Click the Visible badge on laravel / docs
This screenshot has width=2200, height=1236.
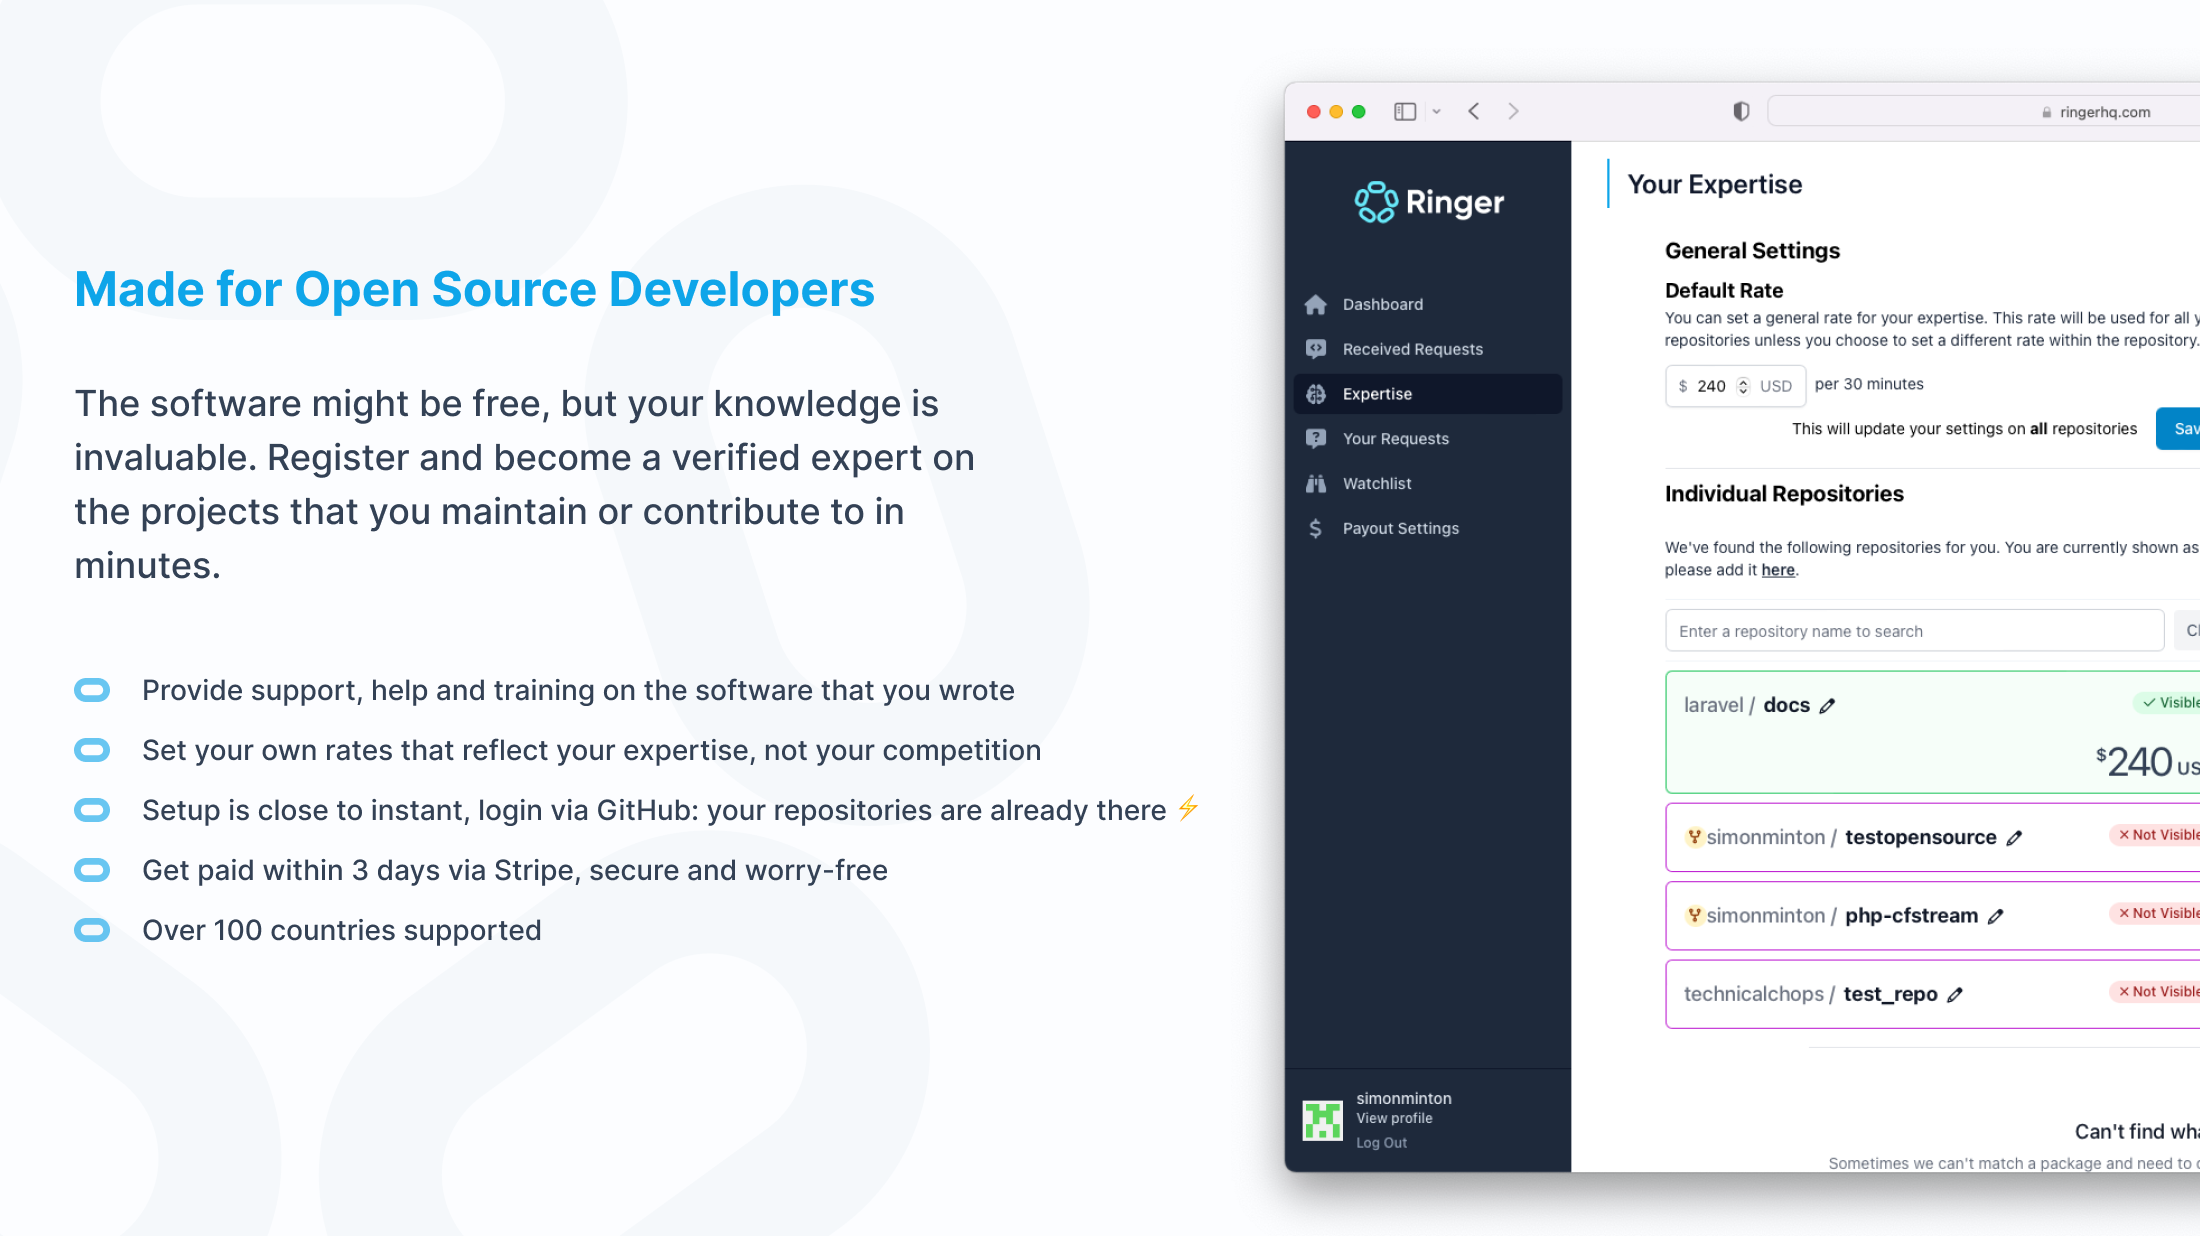pyautogui.click(x=2166, y=703)
